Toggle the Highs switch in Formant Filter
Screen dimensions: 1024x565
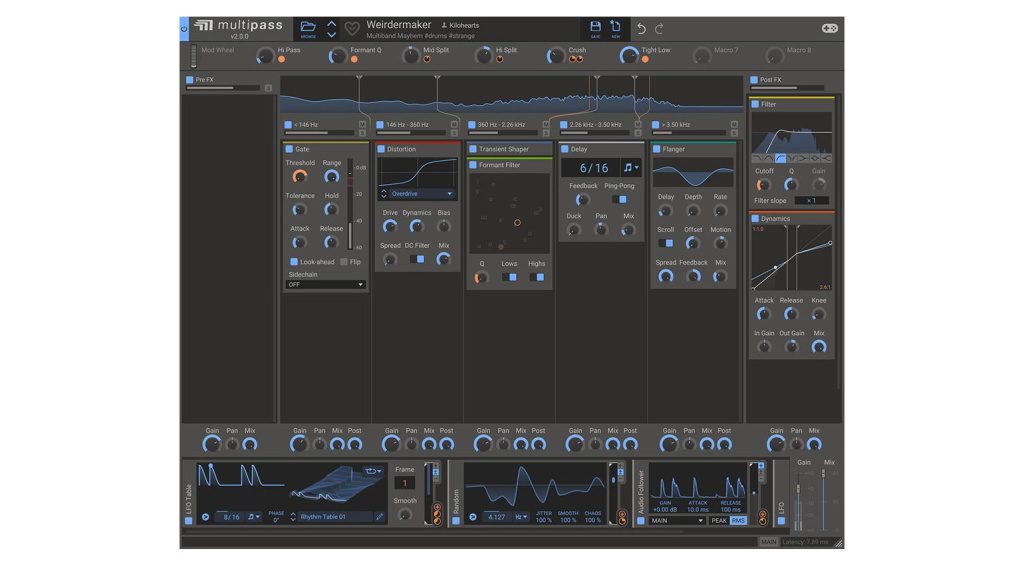point(537,278)
